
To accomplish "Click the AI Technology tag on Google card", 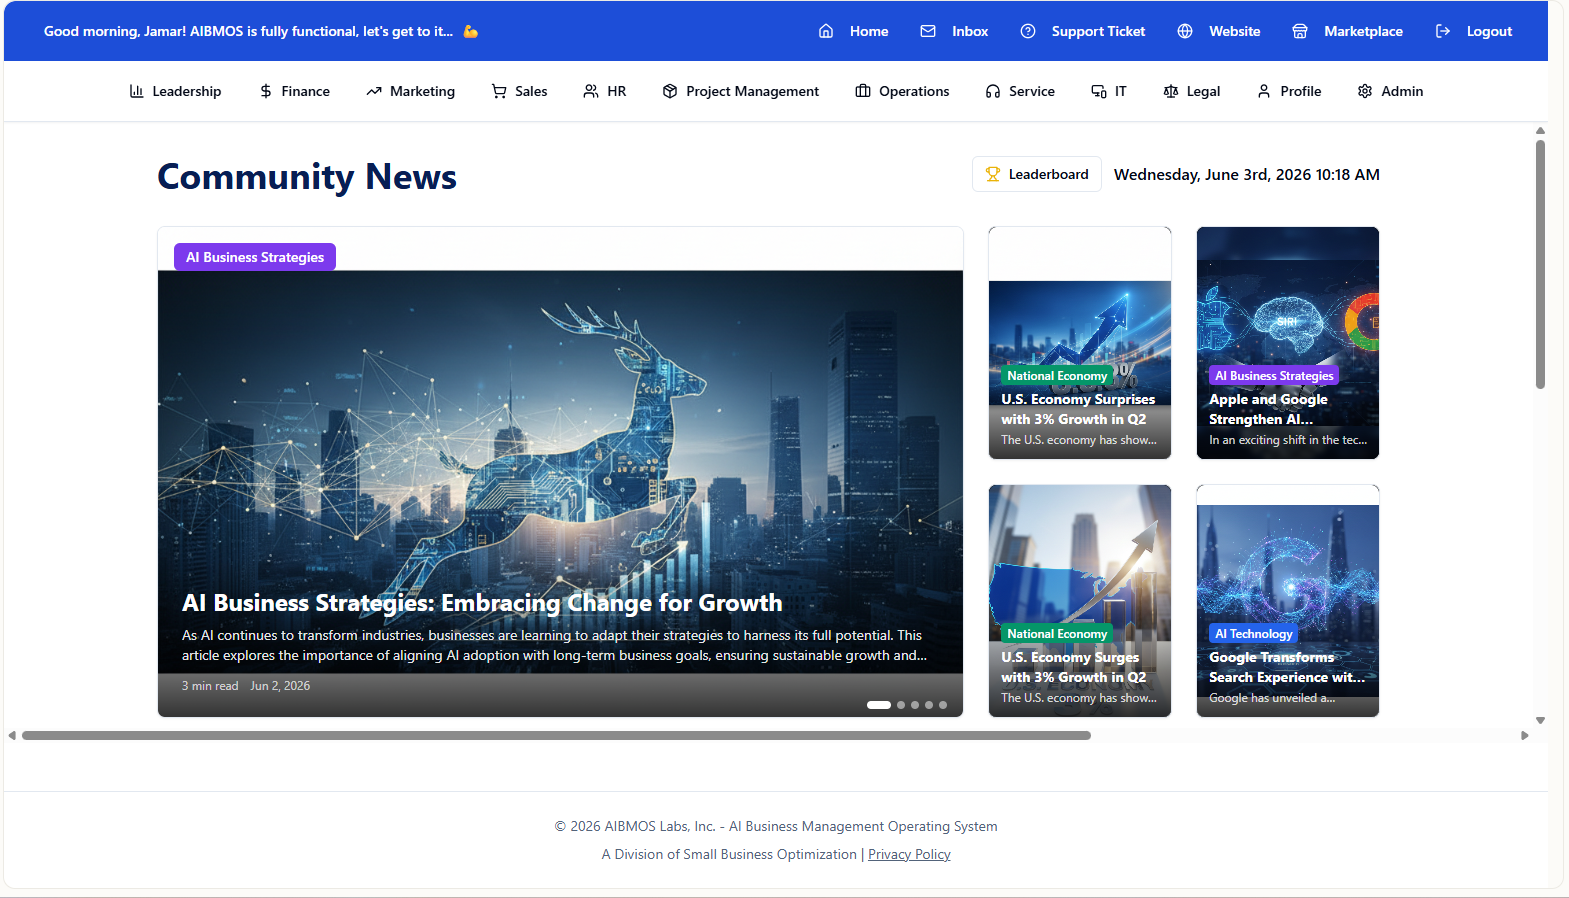I will pos(1254,634).
